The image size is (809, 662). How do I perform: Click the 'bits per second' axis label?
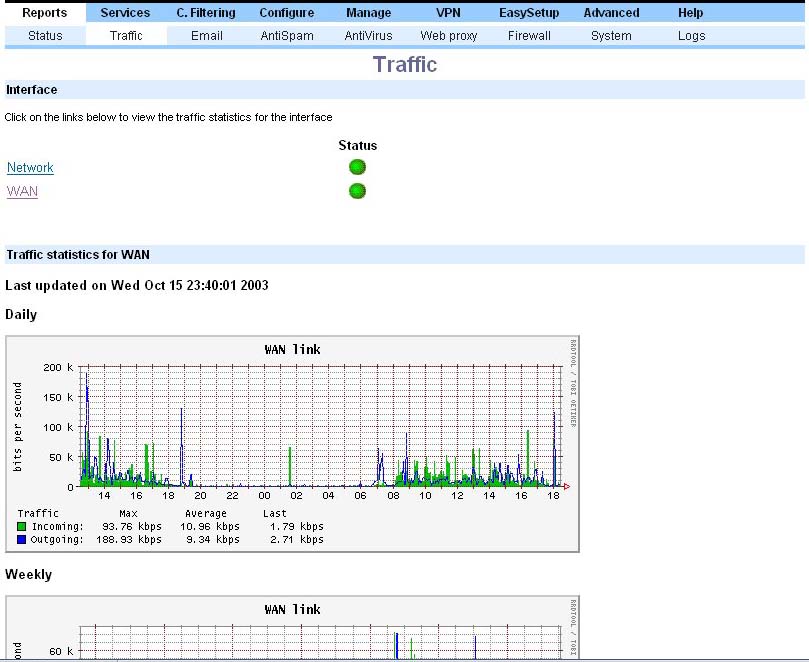click(x=18, y=427)
